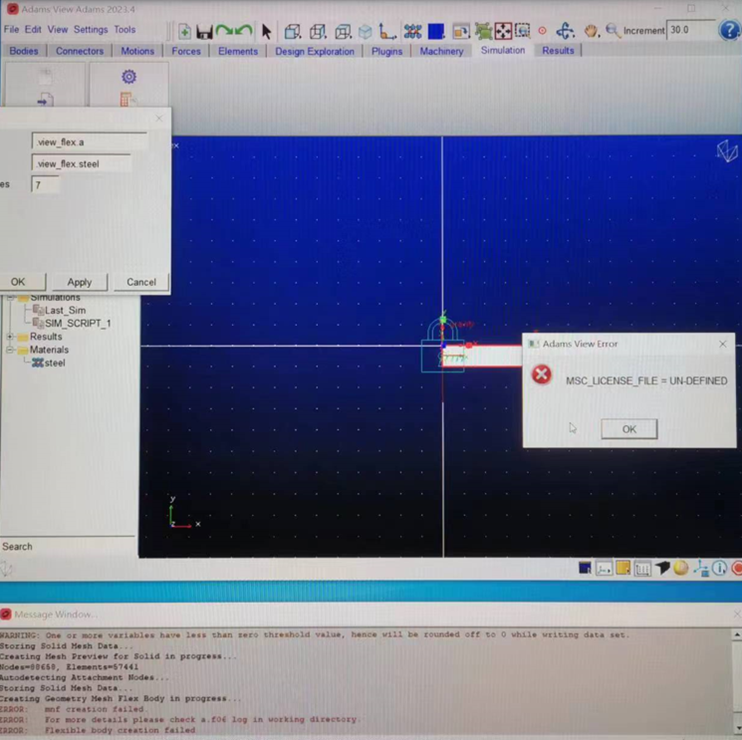
Task: Open the View menu
Action: pos(57,29)
